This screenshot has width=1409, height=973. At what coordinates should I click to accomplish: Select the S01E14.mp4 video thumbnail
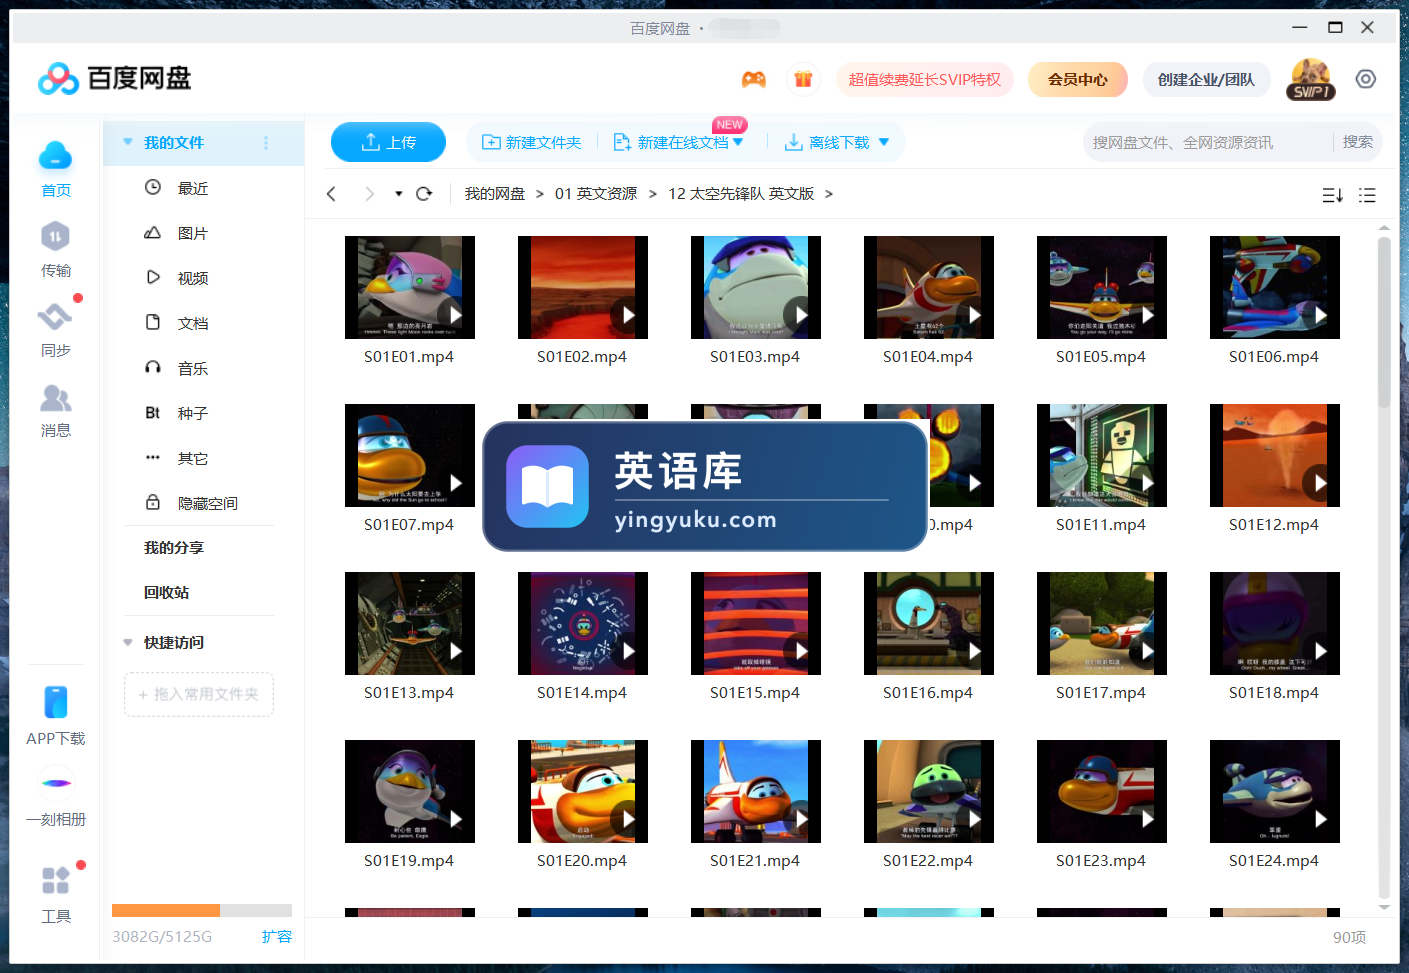(583, 623)
